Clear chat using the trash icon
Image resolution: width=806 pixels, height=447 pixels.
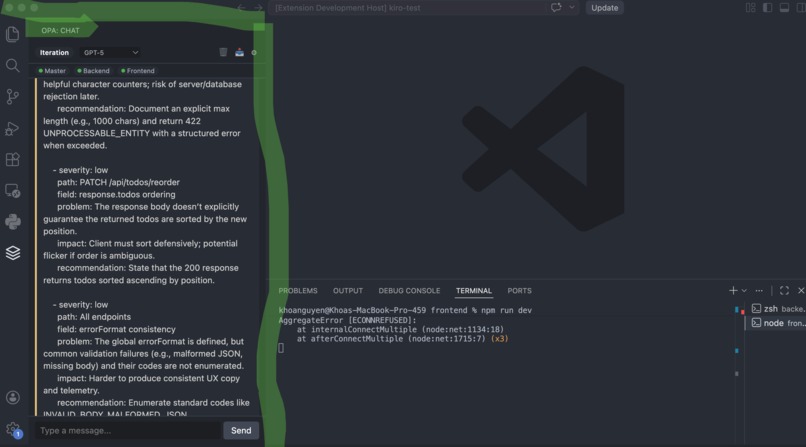tap(223, 52)
